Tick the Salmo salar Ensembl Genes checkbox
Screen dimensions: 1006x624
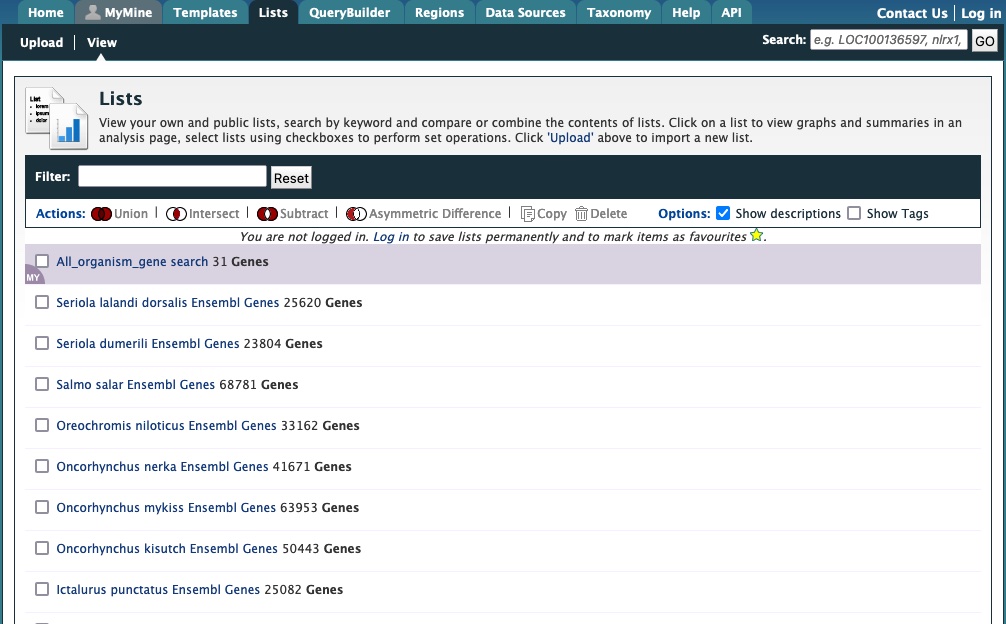click(x=42, y=384)
